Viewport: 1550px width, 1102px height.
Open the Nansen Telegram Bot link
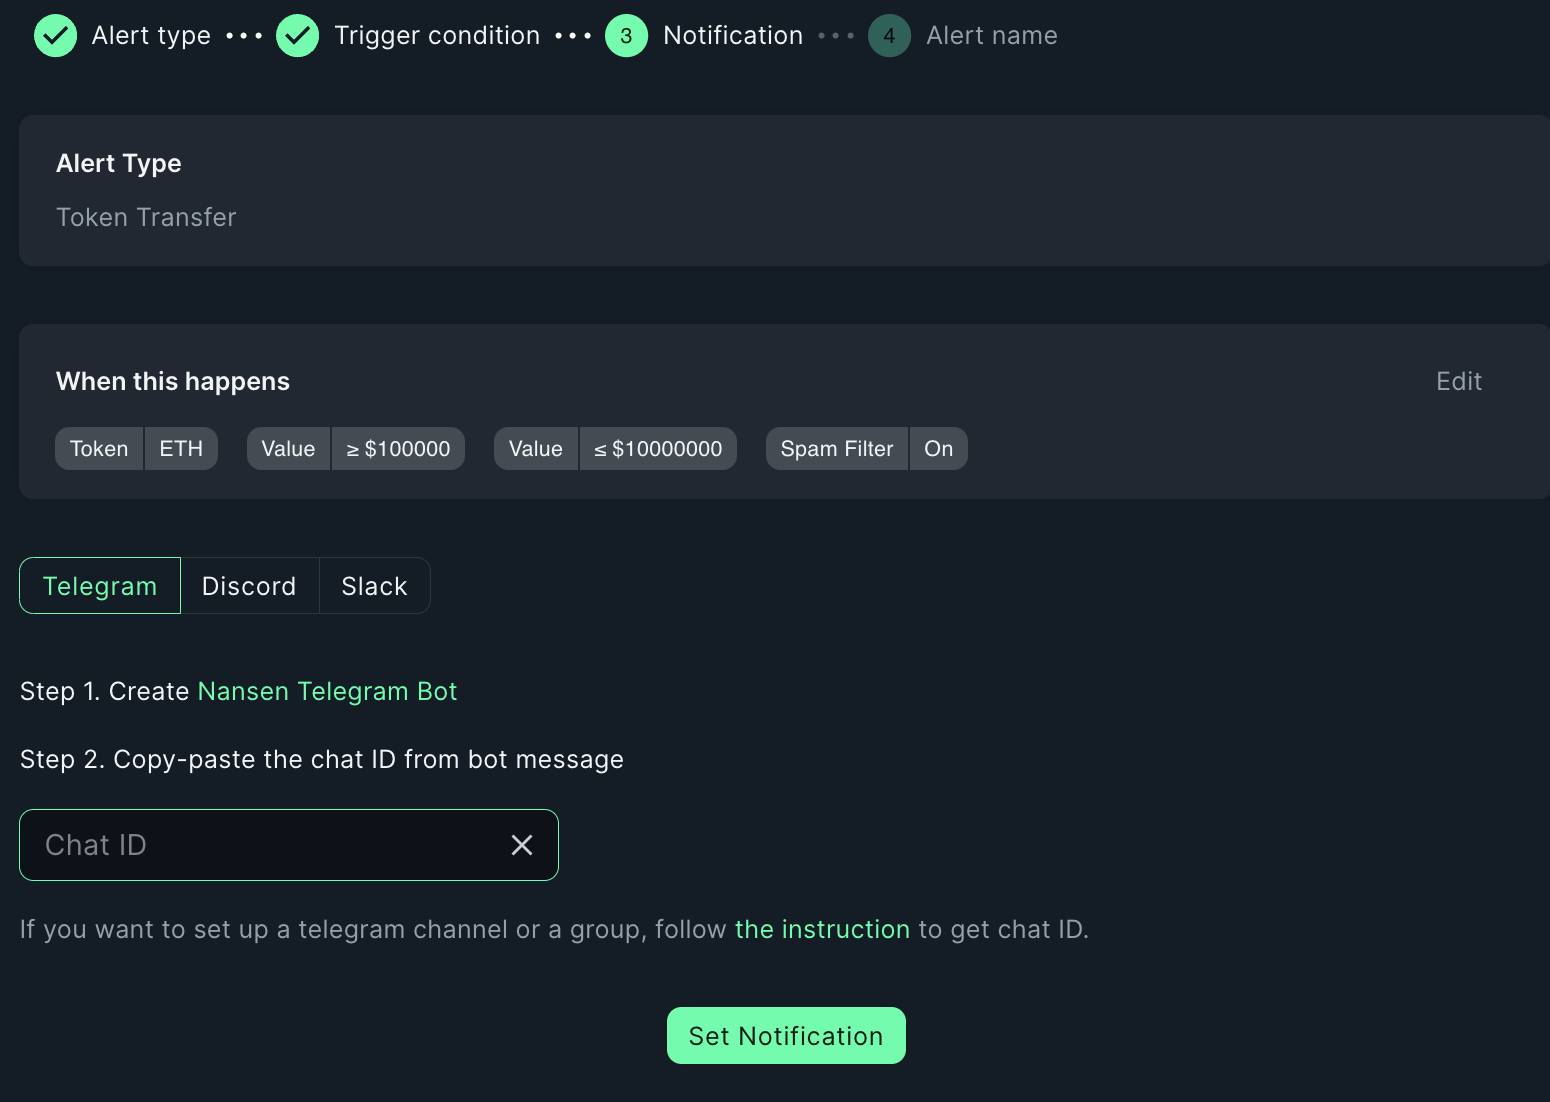tap(327, 691)
